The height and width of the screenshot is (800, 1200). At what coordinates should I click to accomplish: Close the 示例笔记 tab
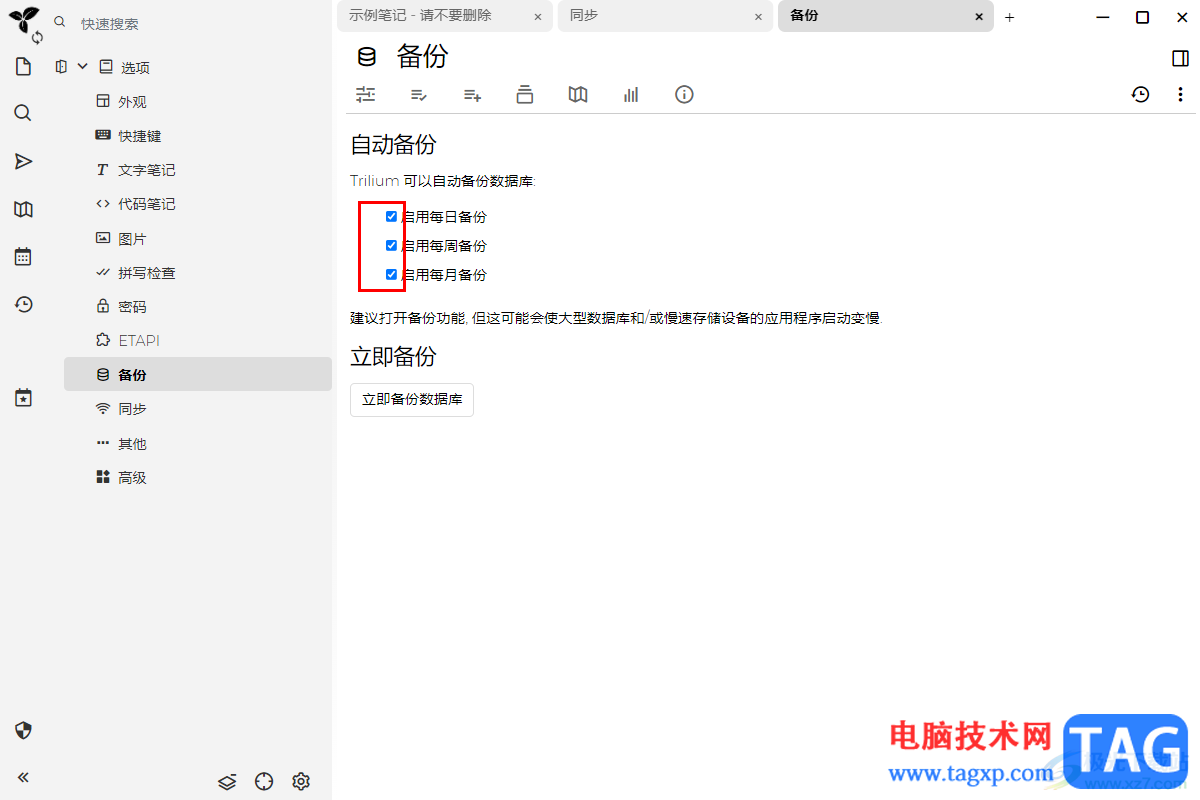(x=537, y=17)
